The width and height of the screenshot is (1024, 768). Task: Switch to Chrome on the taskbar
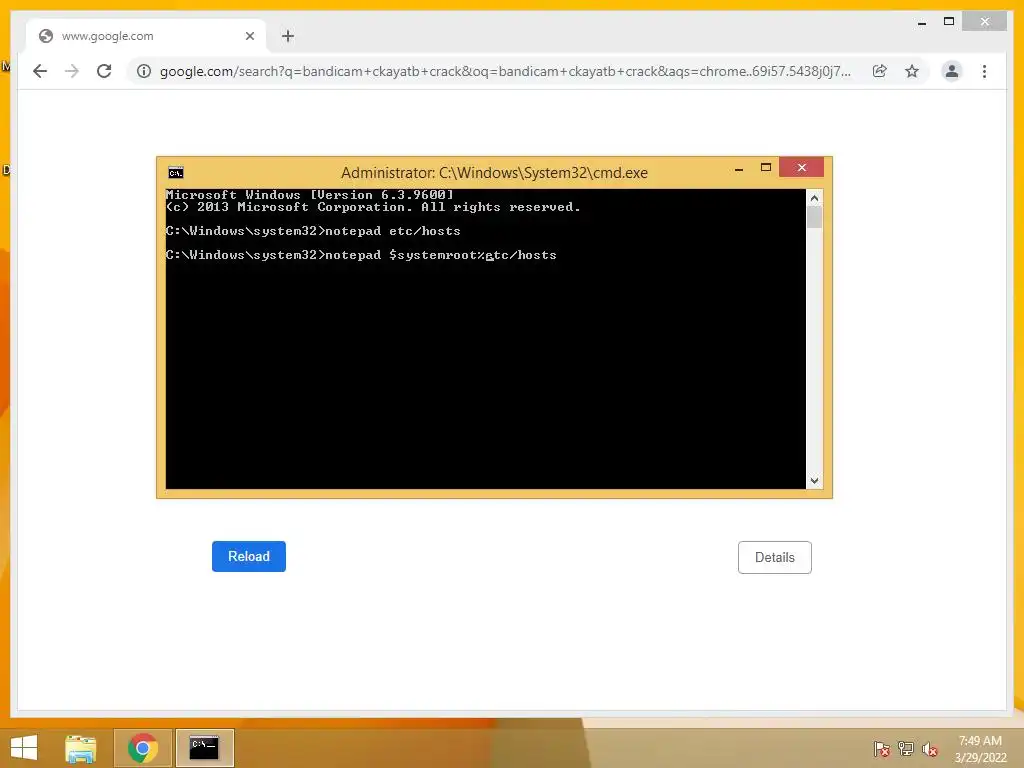tap(142, 748)
